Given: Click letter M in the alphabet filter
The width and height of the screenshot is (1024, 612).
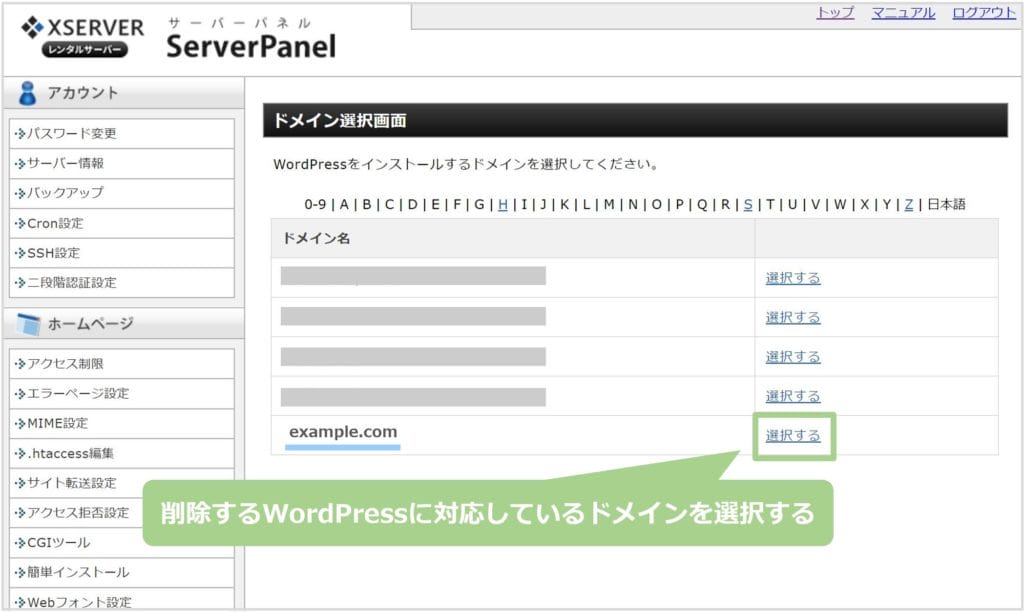Looking at the screenshot, I should point(609,204).
